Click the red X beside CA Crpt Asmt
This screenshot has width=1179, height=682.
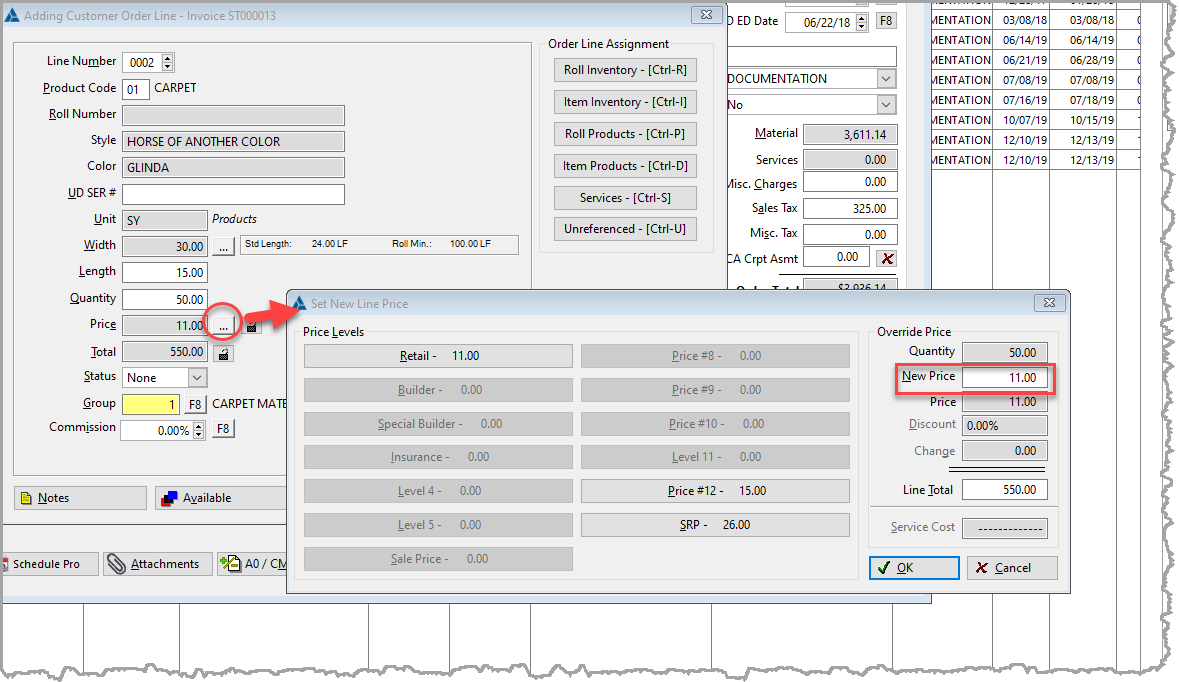[887, 259]
